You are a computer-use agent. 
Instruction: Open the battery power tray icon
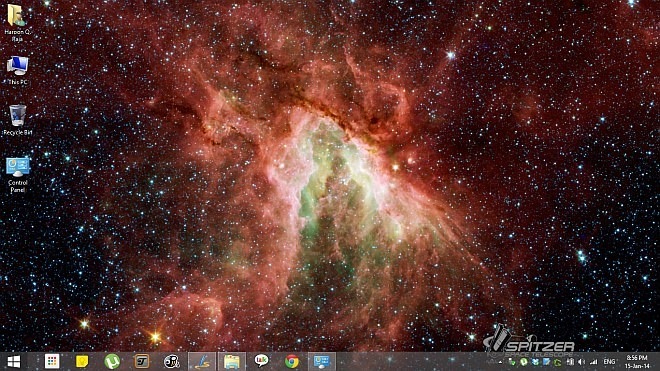[570, 362]
